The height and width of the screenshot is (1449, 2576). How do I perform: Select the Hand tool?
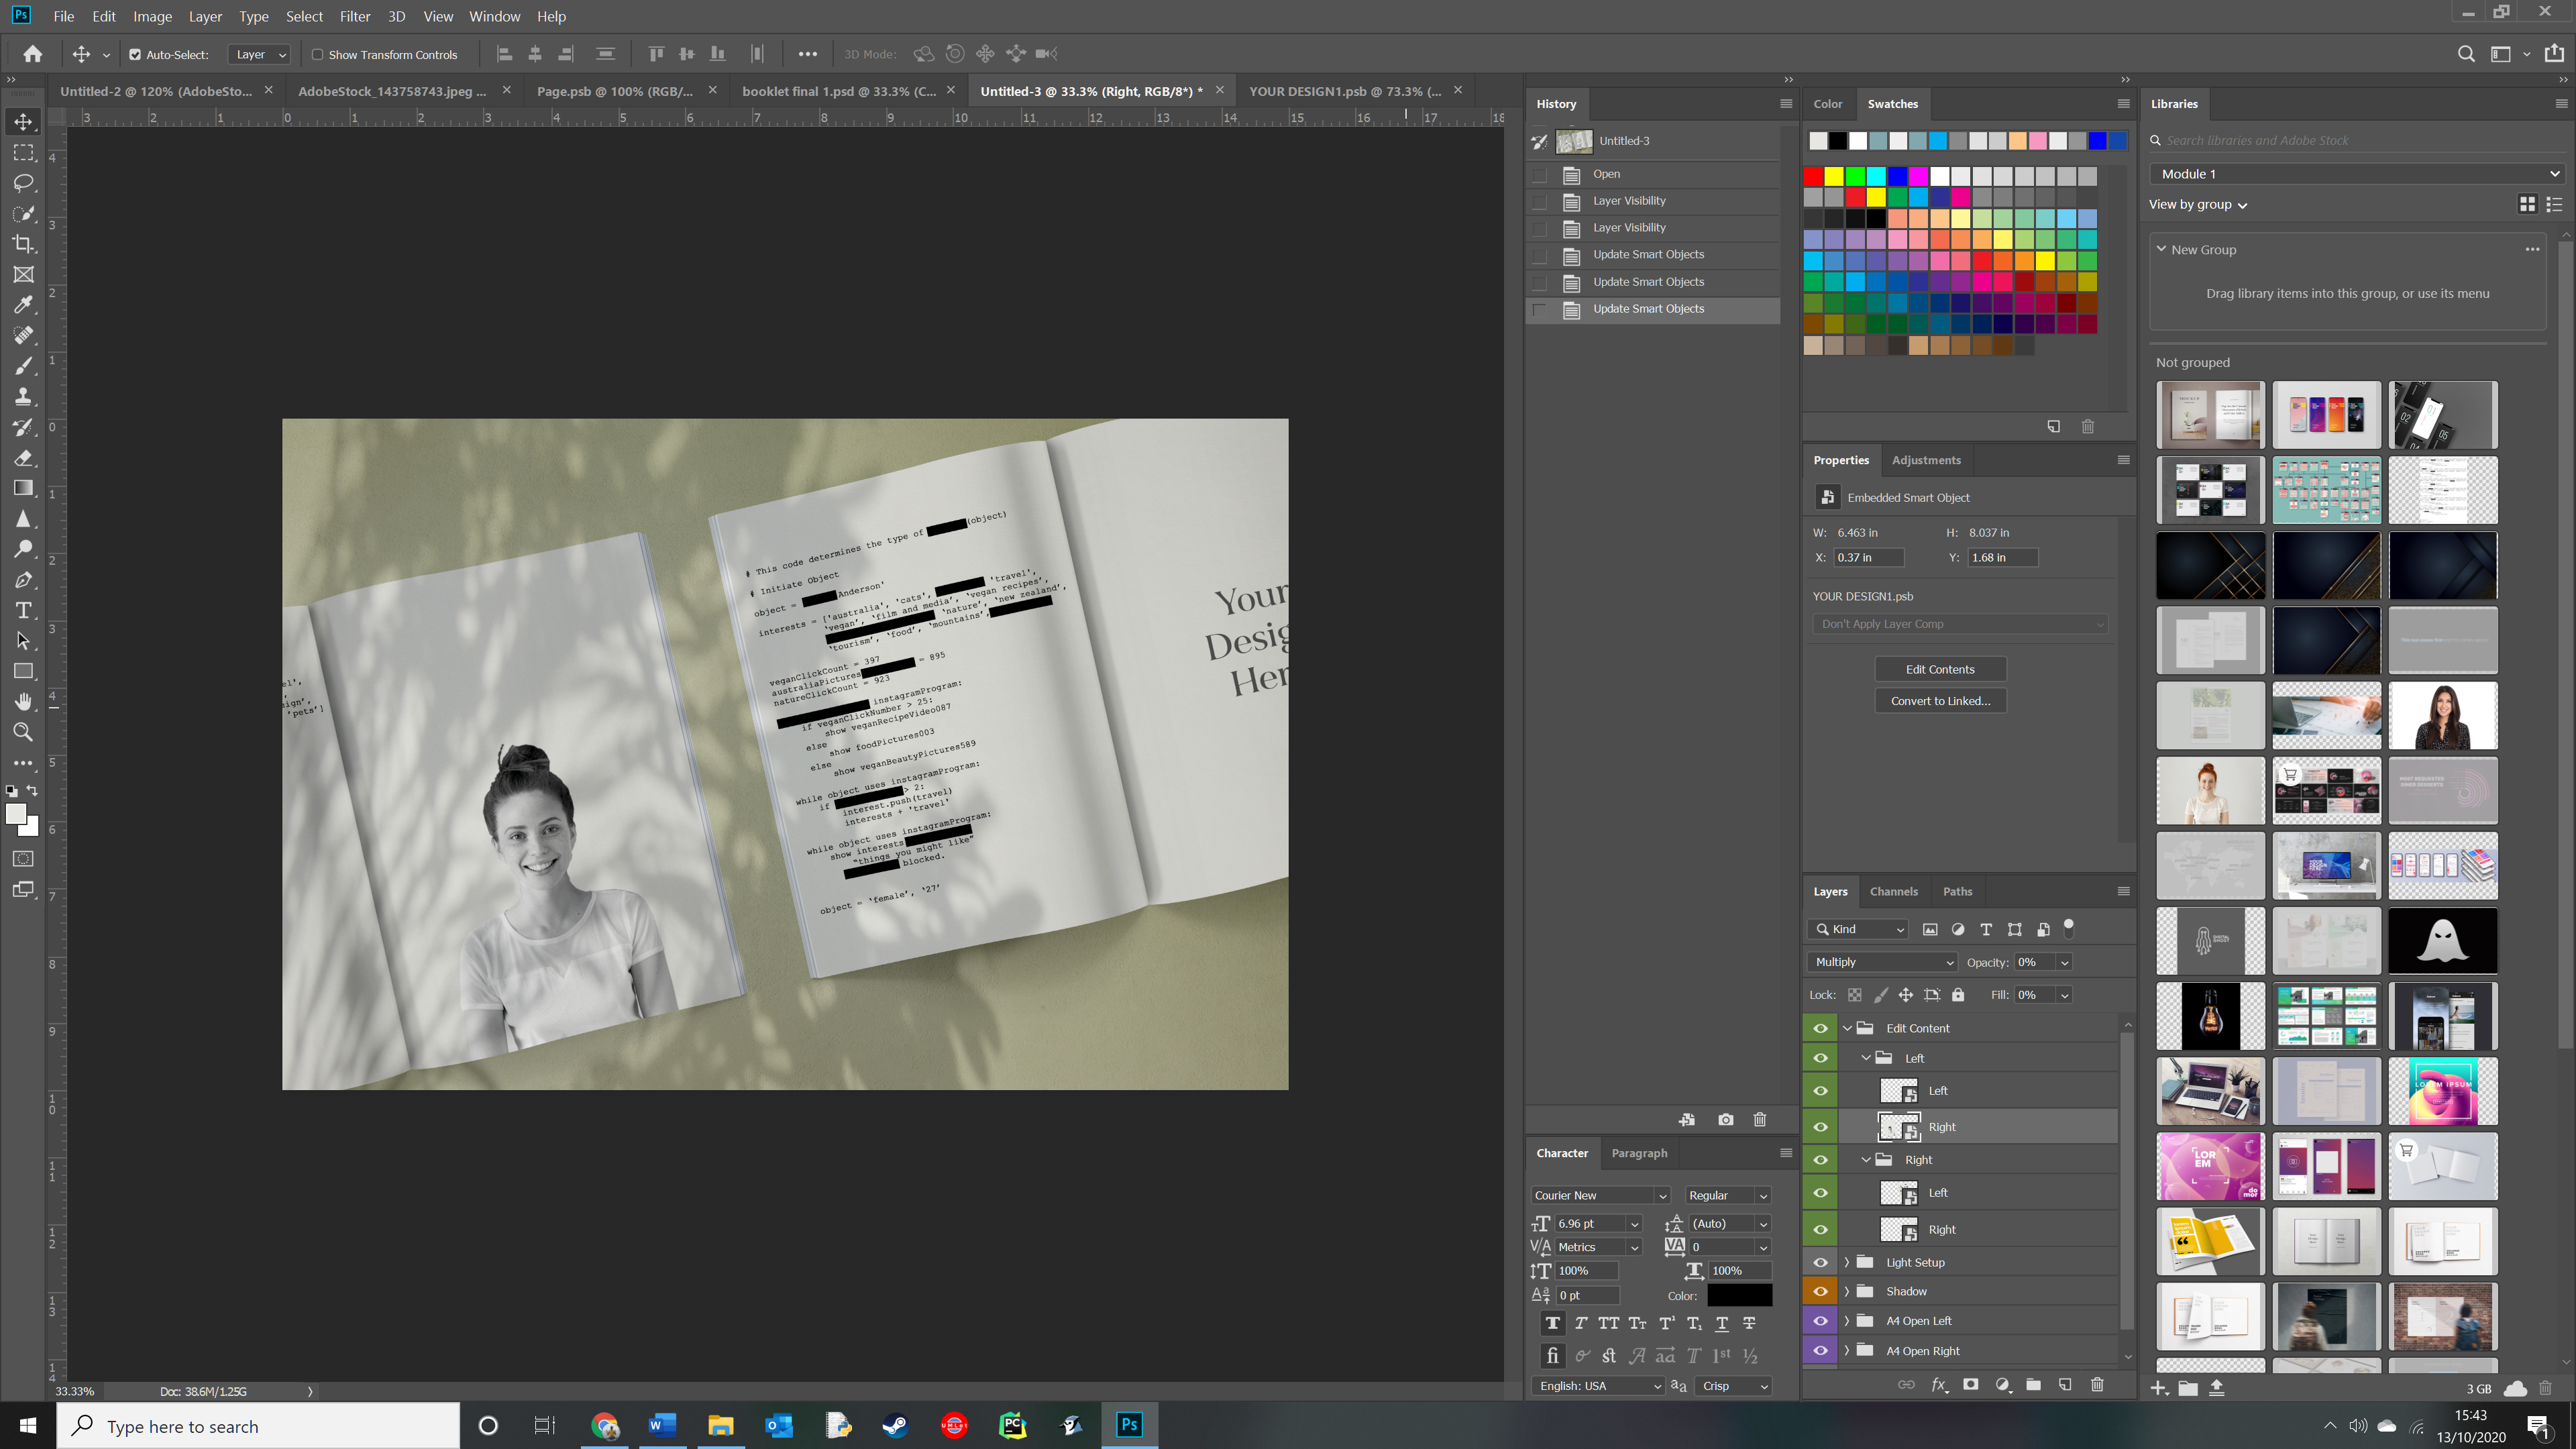pyautogui.click(x=23, y=701)
